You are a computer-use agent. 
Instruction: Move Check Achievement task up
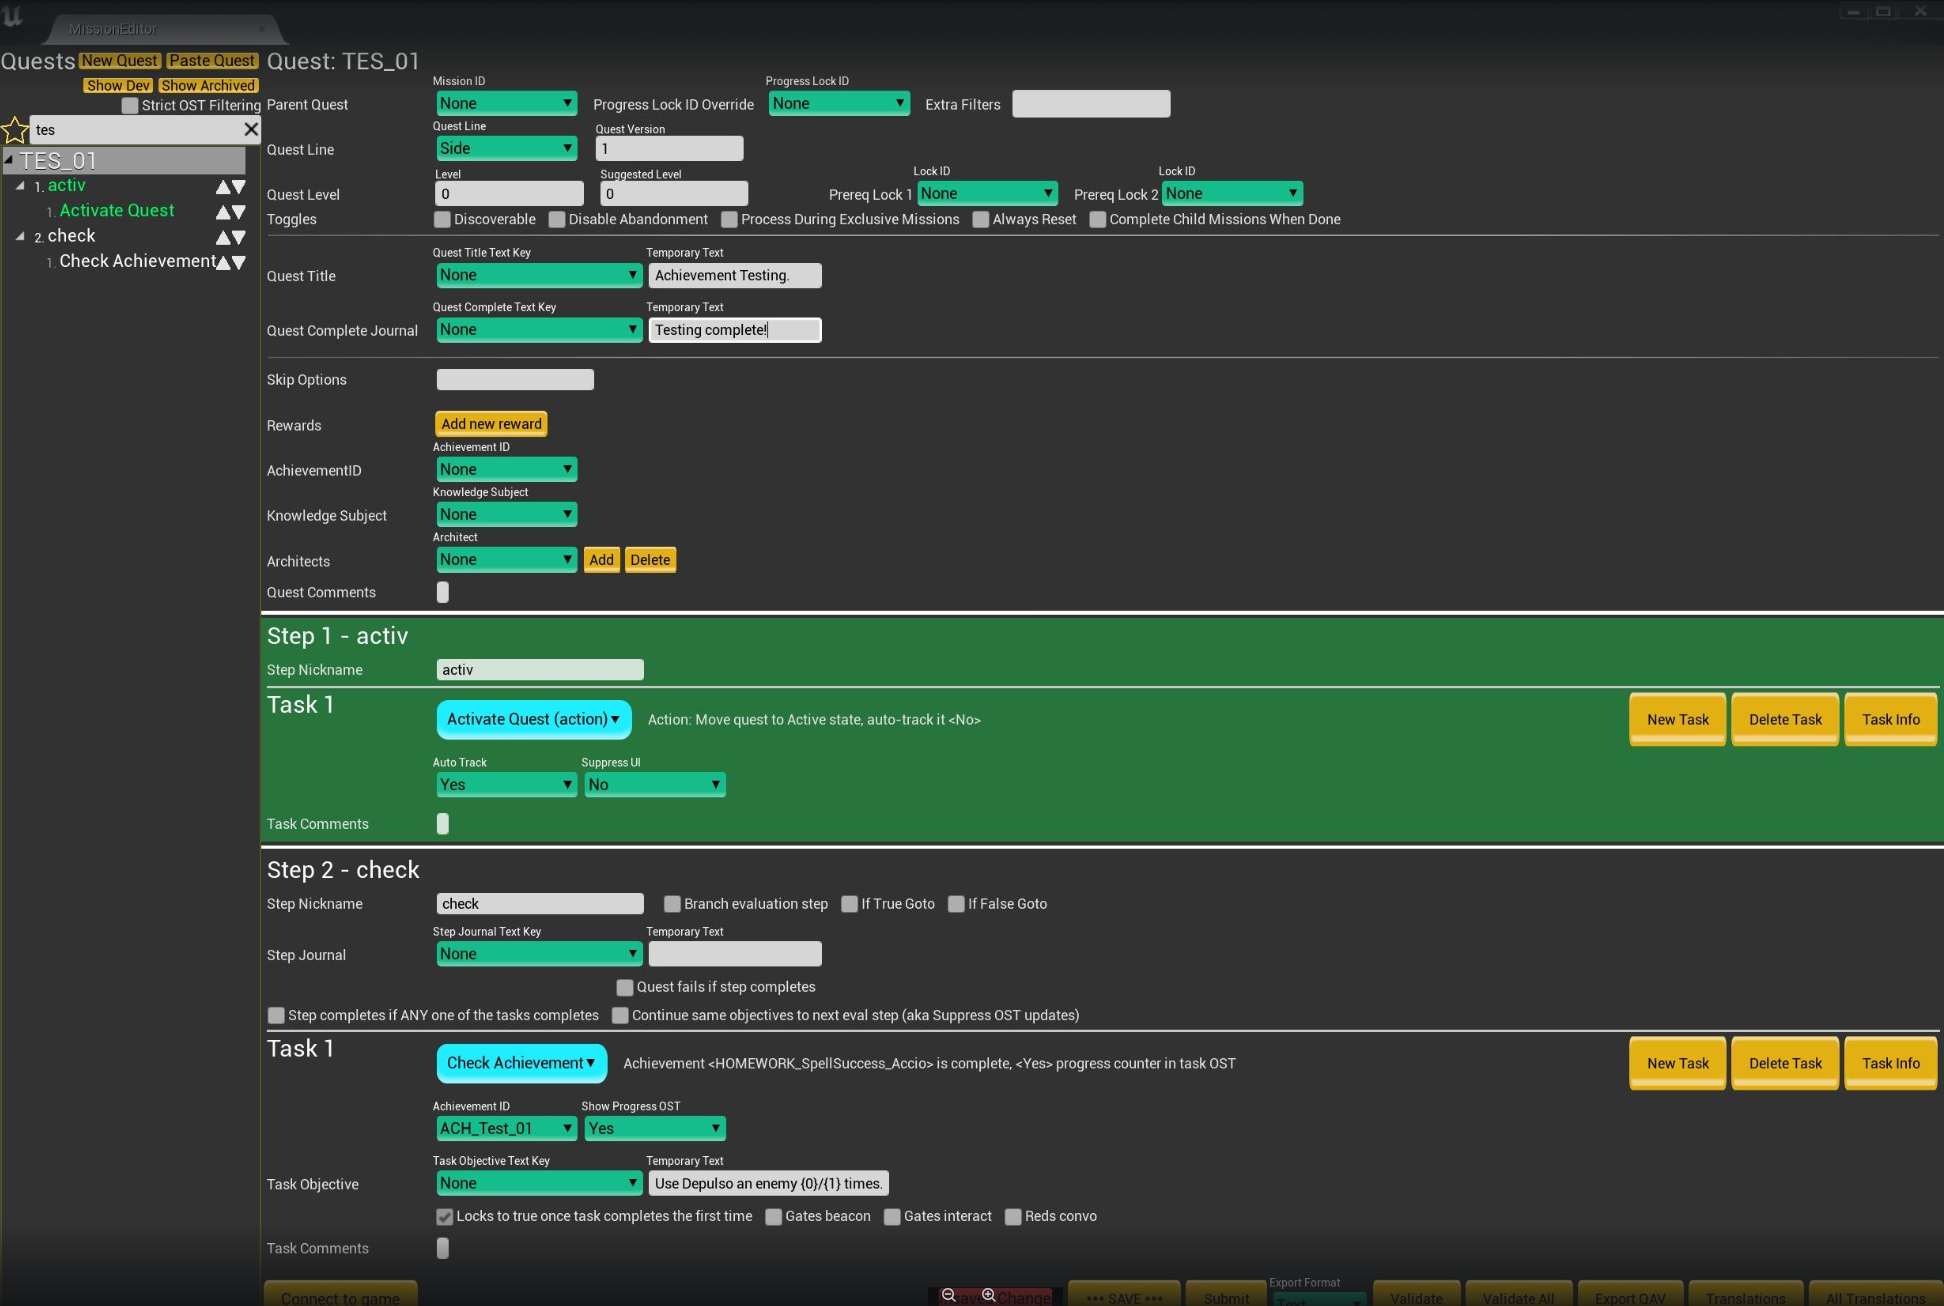pyautogui.click(x=224, y=262)
